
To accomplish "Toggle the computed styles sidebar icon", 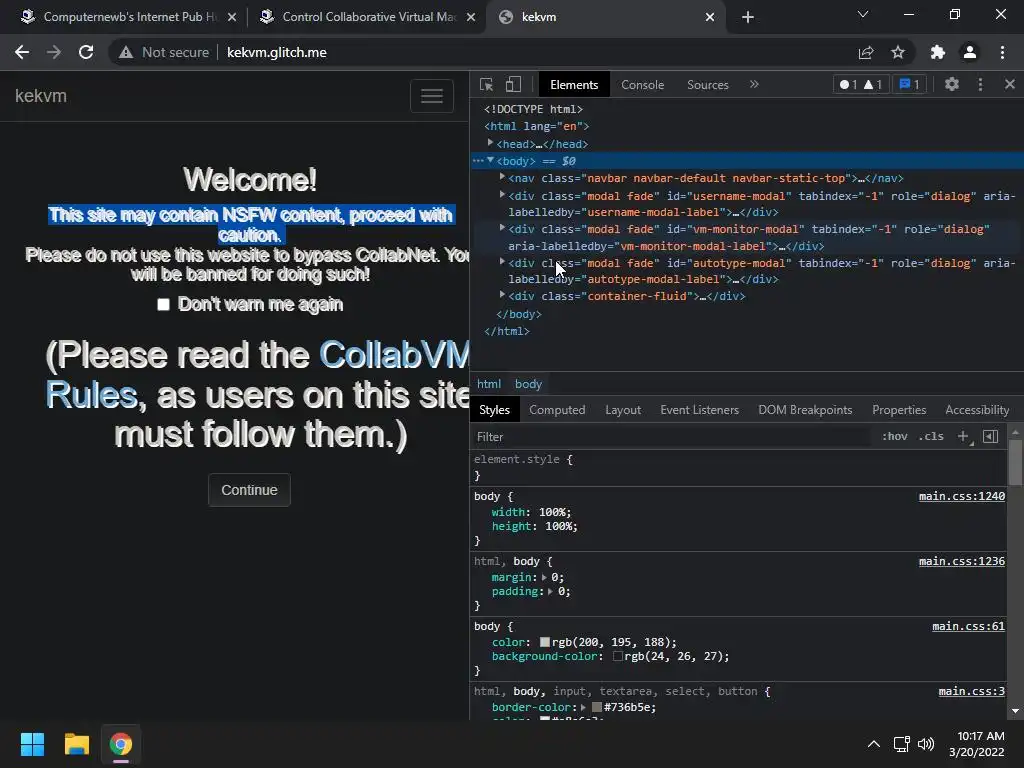I will 991,436.
